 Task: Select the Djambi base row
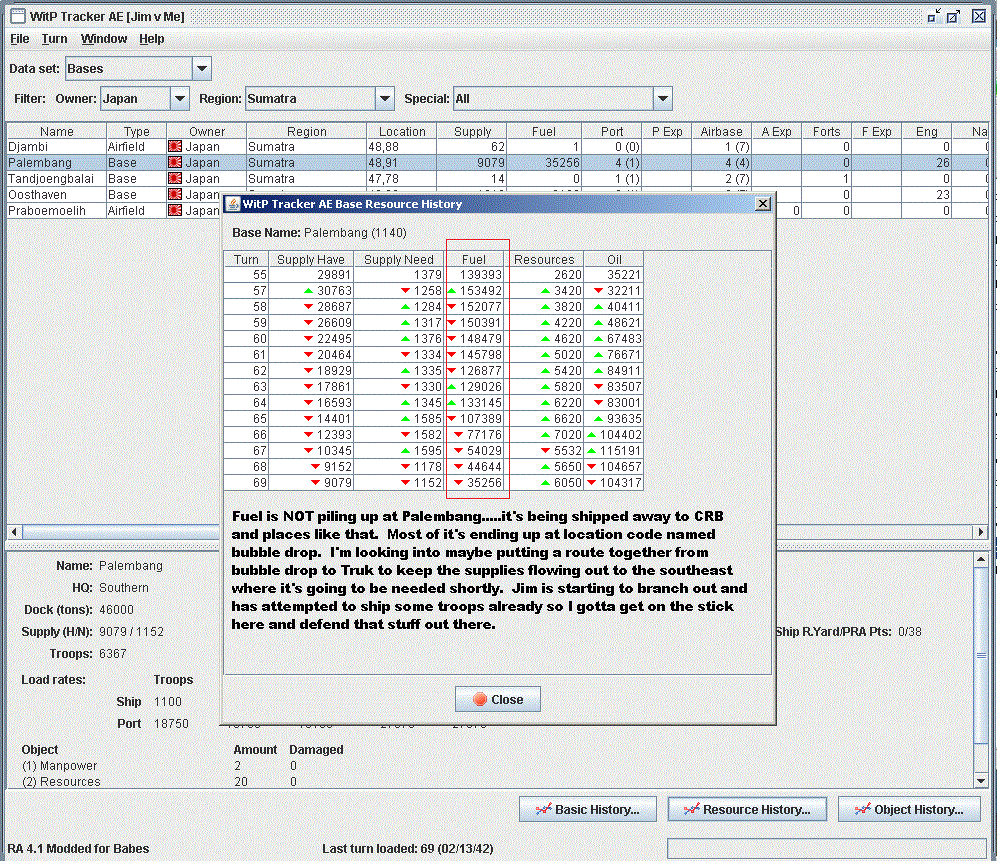tap(496, 146)
